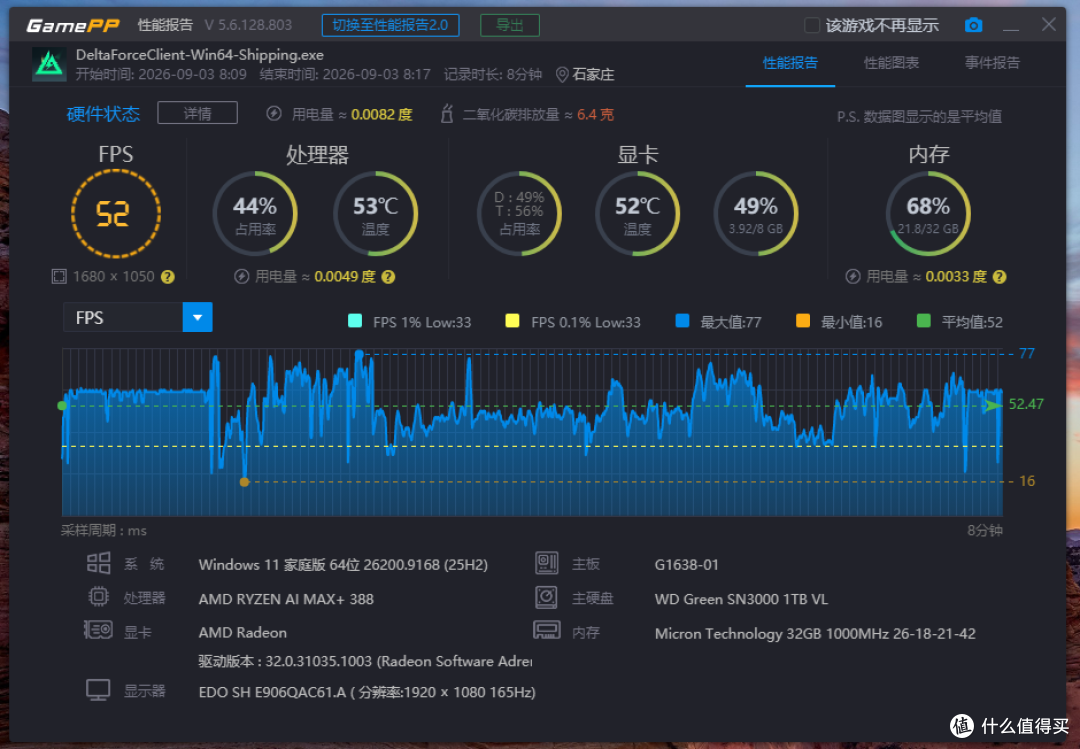Open the FPS chart metric dropdown arrow
Screen dimensions: 1080x749
(197, 317)
